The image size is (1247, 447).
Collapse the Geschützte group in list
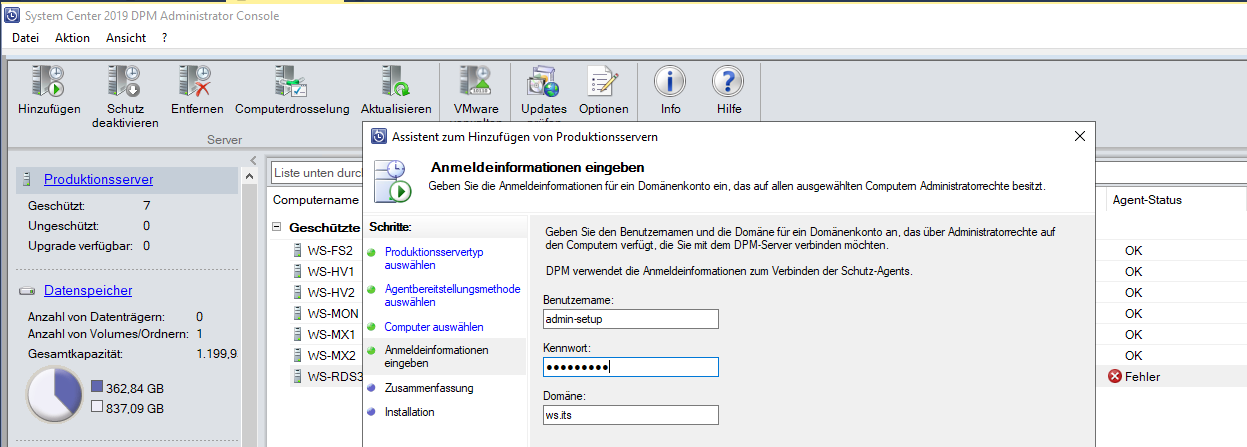[277, 228]
